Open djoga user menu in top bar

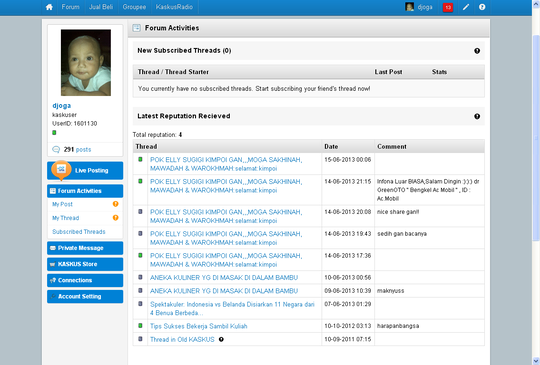click(425, 7)
